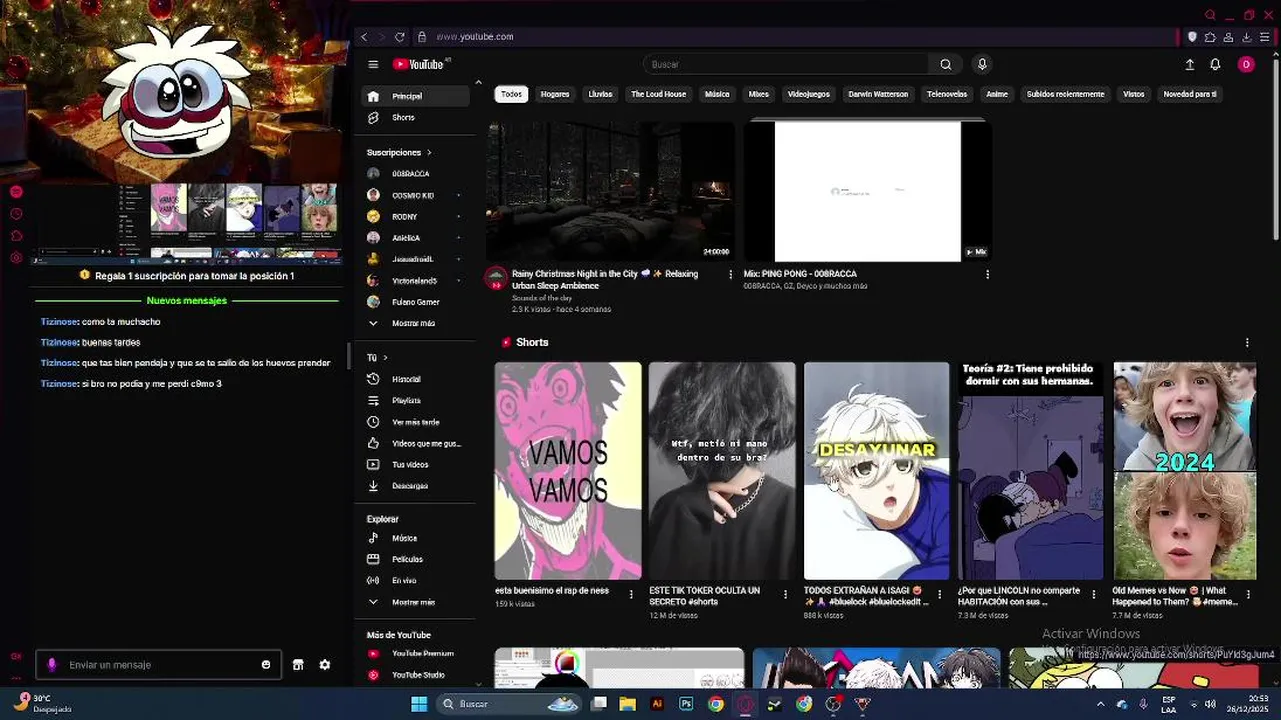1281x720 pixels.
Task: Select the Videojuegos filter chip
Action: [808, 94]
